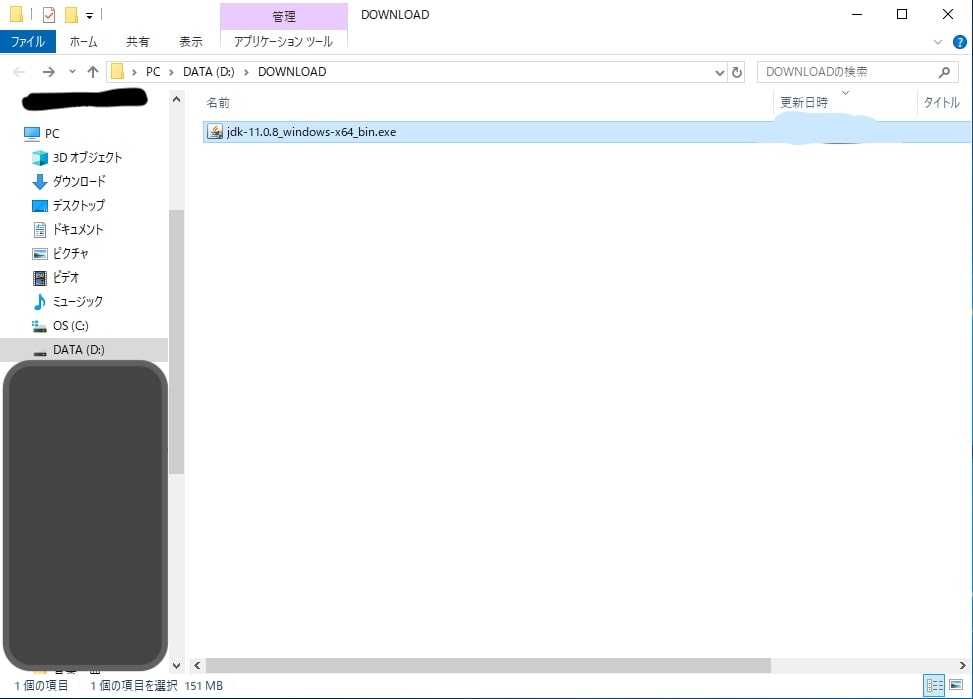Select ミュージック in the navigation pane
Image resolution: width=973 pixels, height=699 pixels.
click(77, 301)
